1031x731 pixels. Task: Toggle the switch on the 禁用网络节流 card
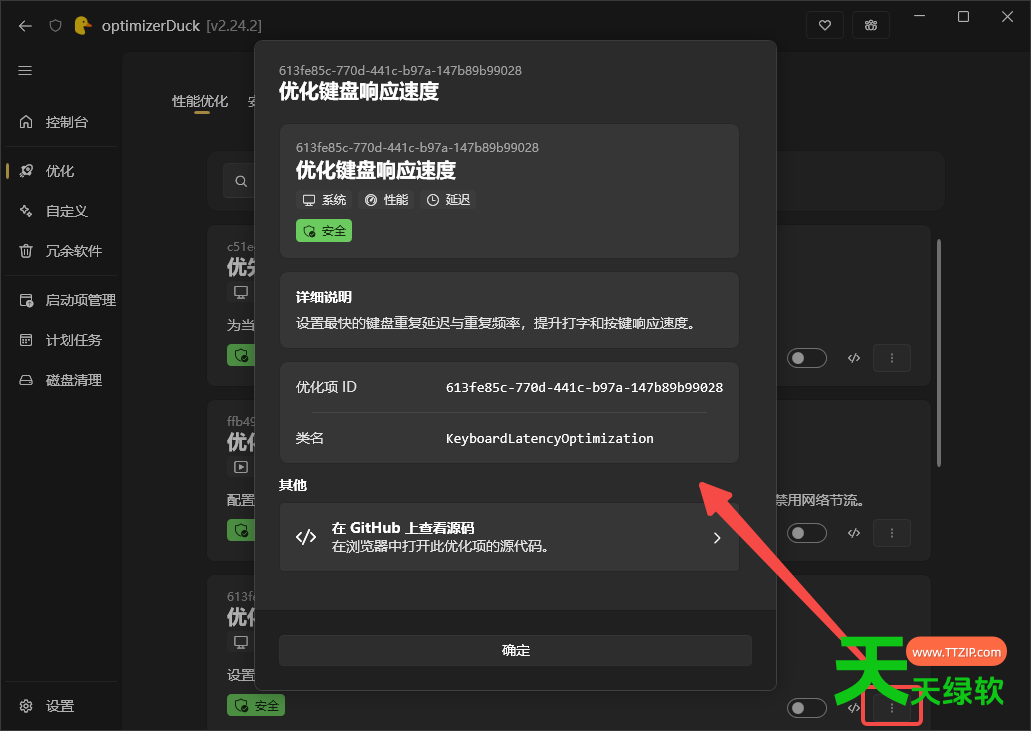click(807, 533)
